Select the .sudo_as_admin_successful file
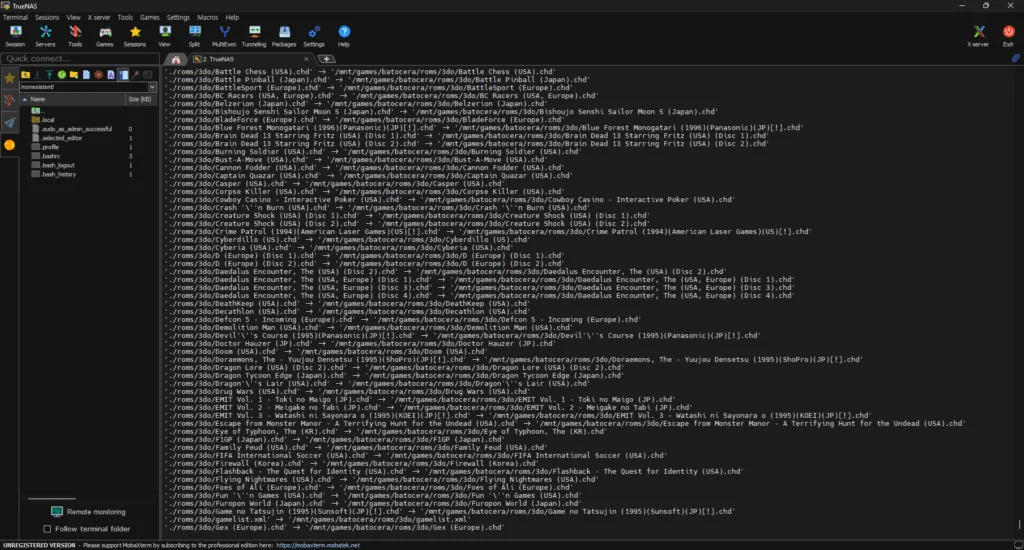 72,129
